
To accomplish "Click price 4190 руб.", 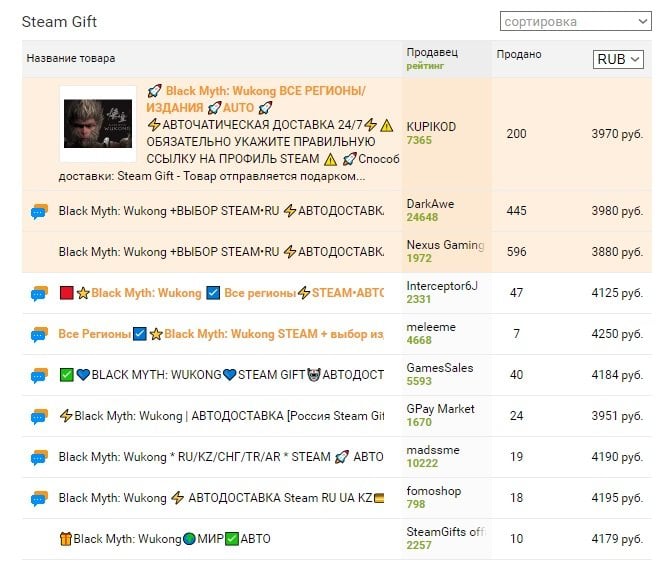I will click(617, 457).
